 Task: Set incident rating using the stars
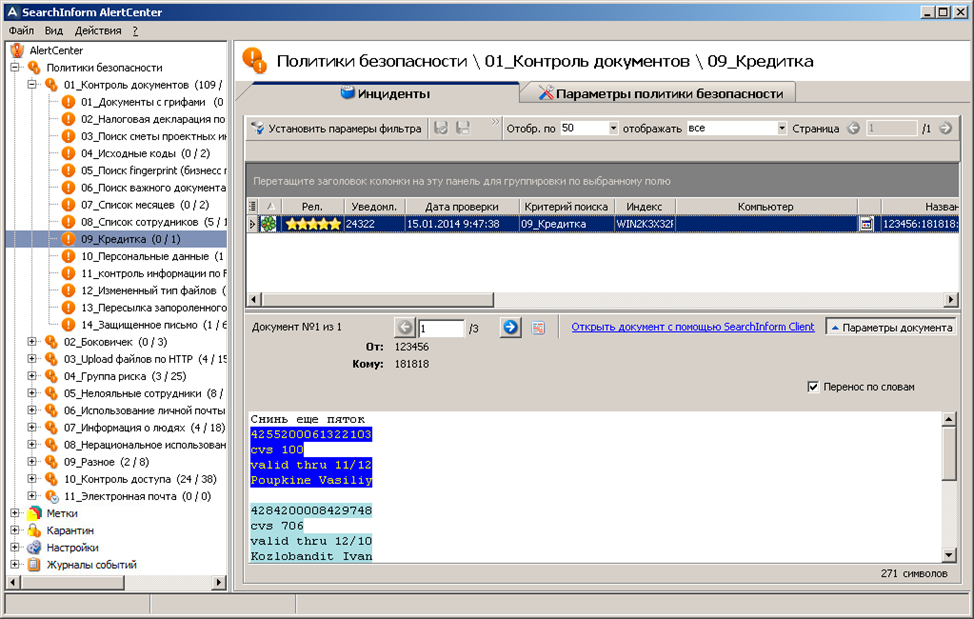pos(314,224)
